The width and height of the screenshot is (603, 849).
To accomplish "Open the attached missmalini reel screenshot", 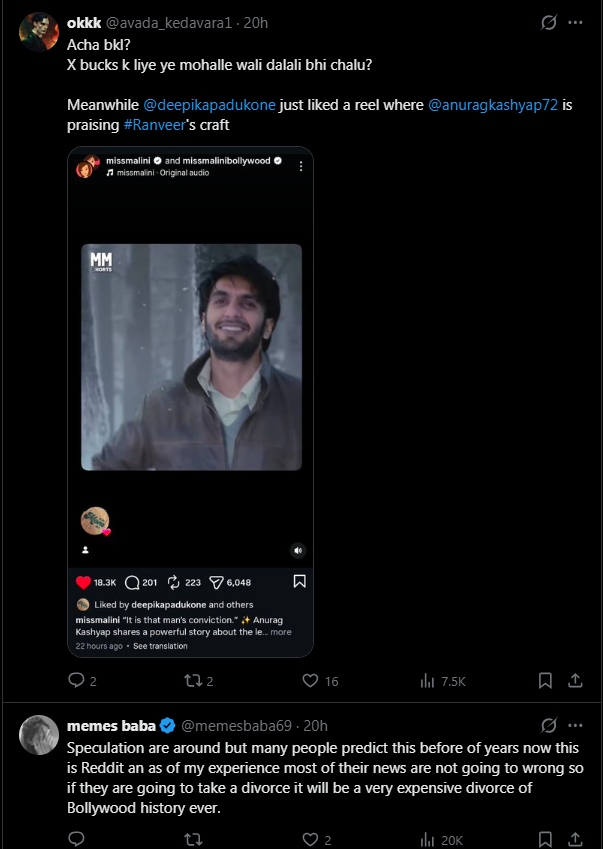I will pos(190,402).
